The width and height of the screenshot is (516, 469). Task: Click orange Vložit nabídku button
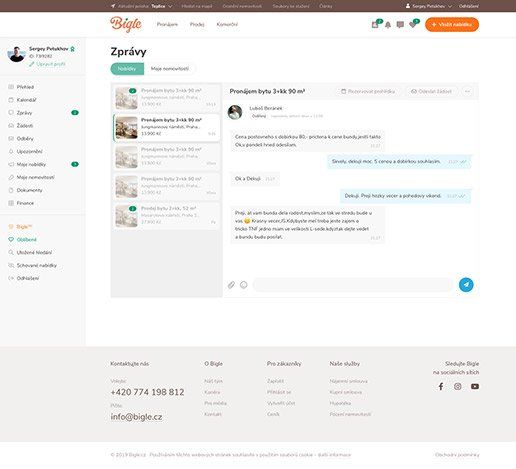(x=452, y=25)
